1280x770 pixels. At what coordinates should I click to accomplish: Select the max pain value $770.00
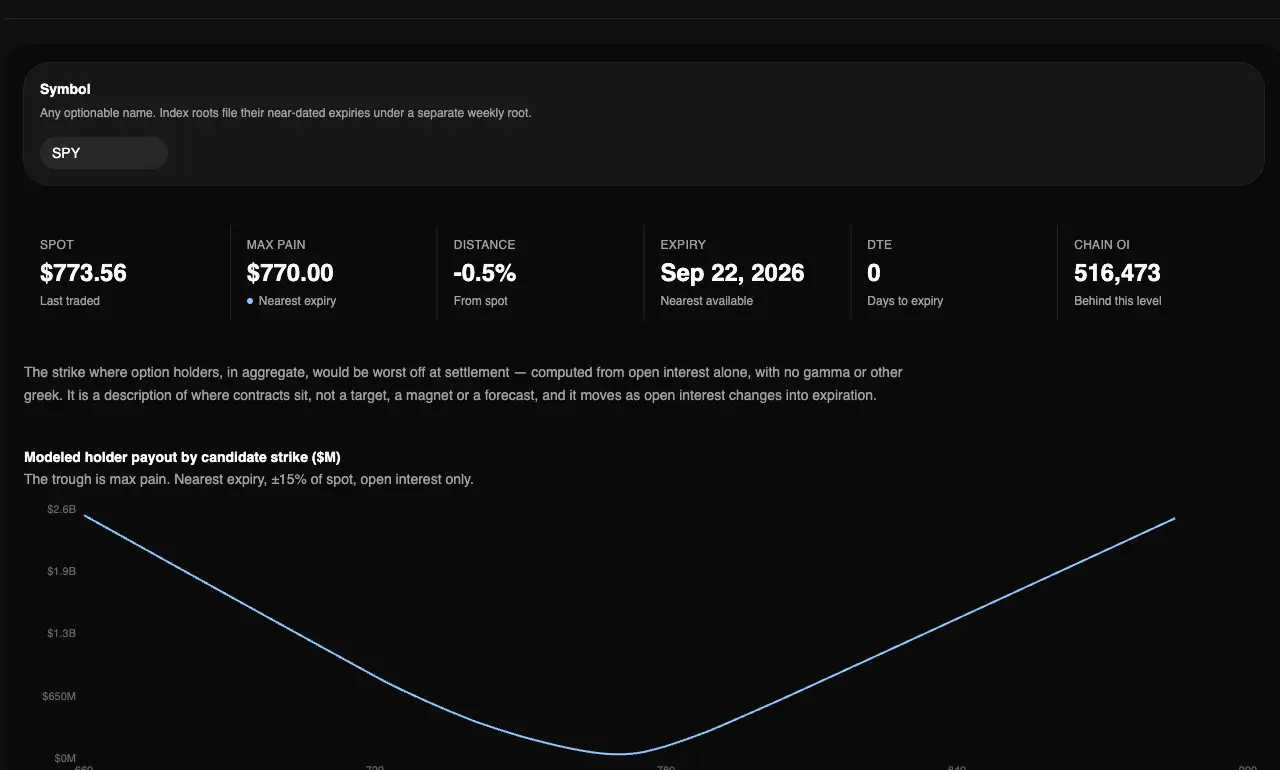tap(290, 273)
